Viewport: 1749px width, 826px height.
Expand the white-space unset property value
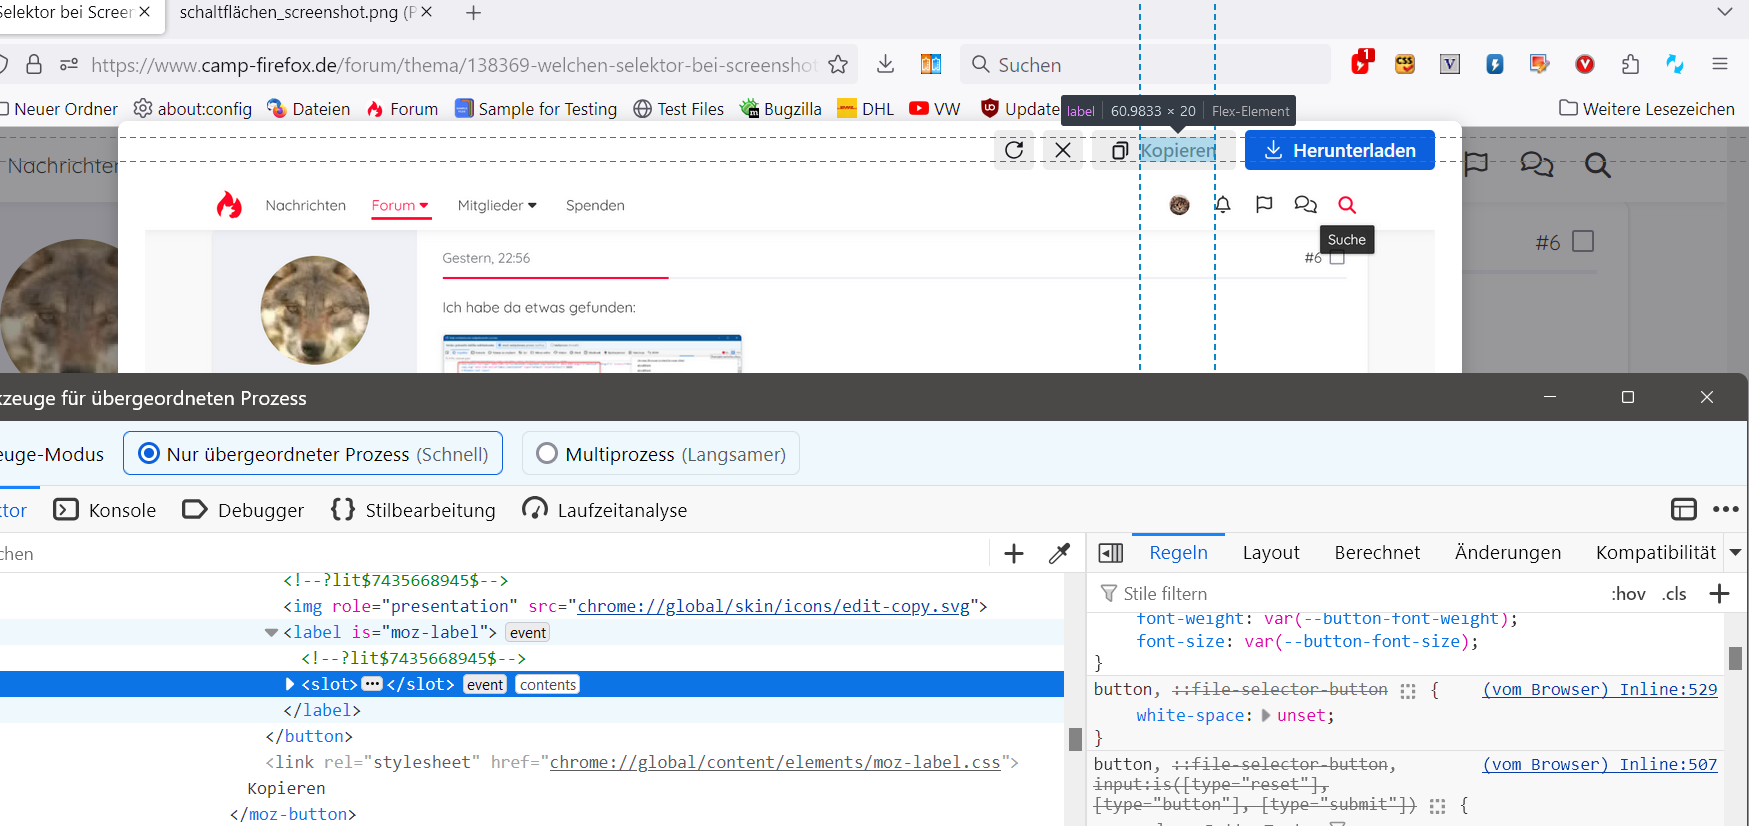(1266, 716)
